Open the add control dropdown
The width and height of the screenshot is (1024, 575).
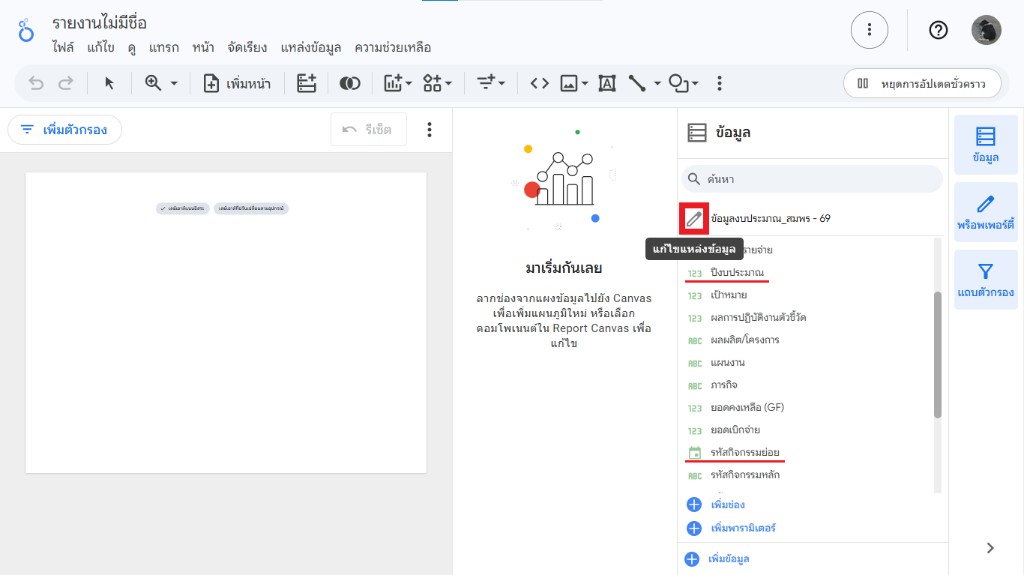coord(491,84)
